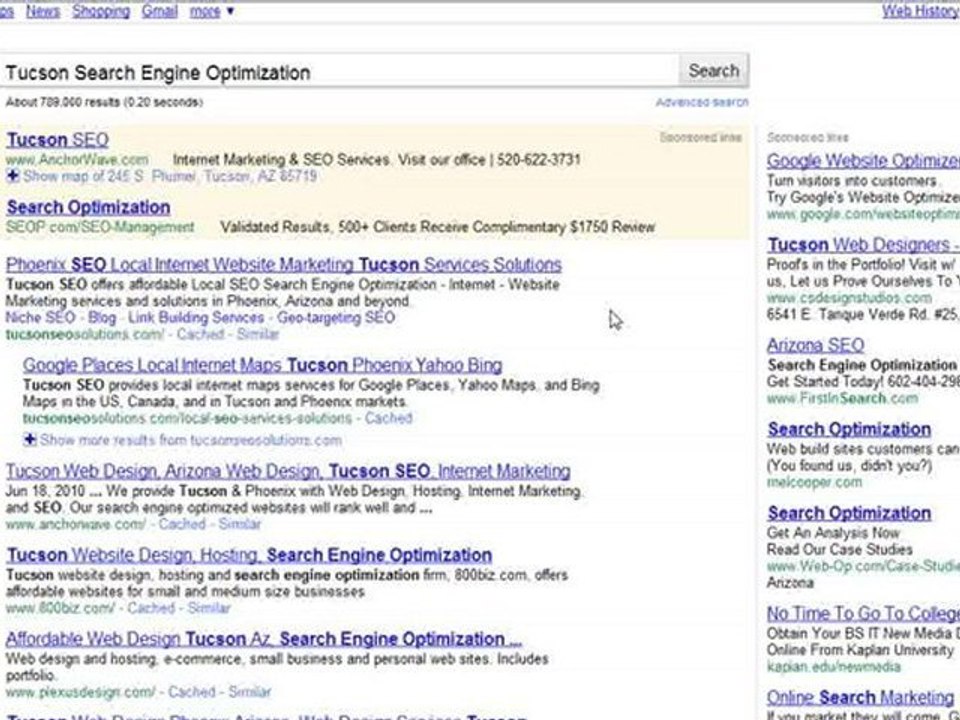
Task: Expand 'Show more results from tucsonseosolutions.com' plus icon
Action: coord(30,440)
